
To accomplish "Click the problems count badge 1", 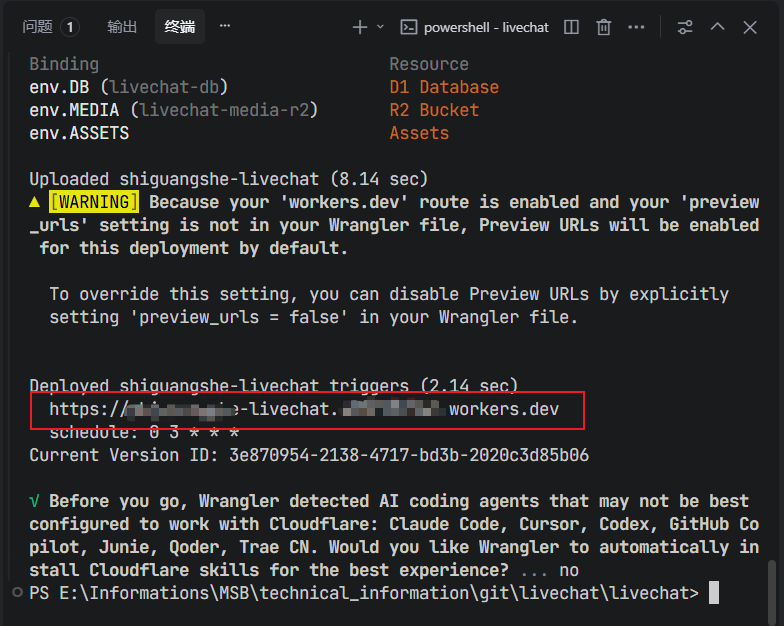I will 70,27.
